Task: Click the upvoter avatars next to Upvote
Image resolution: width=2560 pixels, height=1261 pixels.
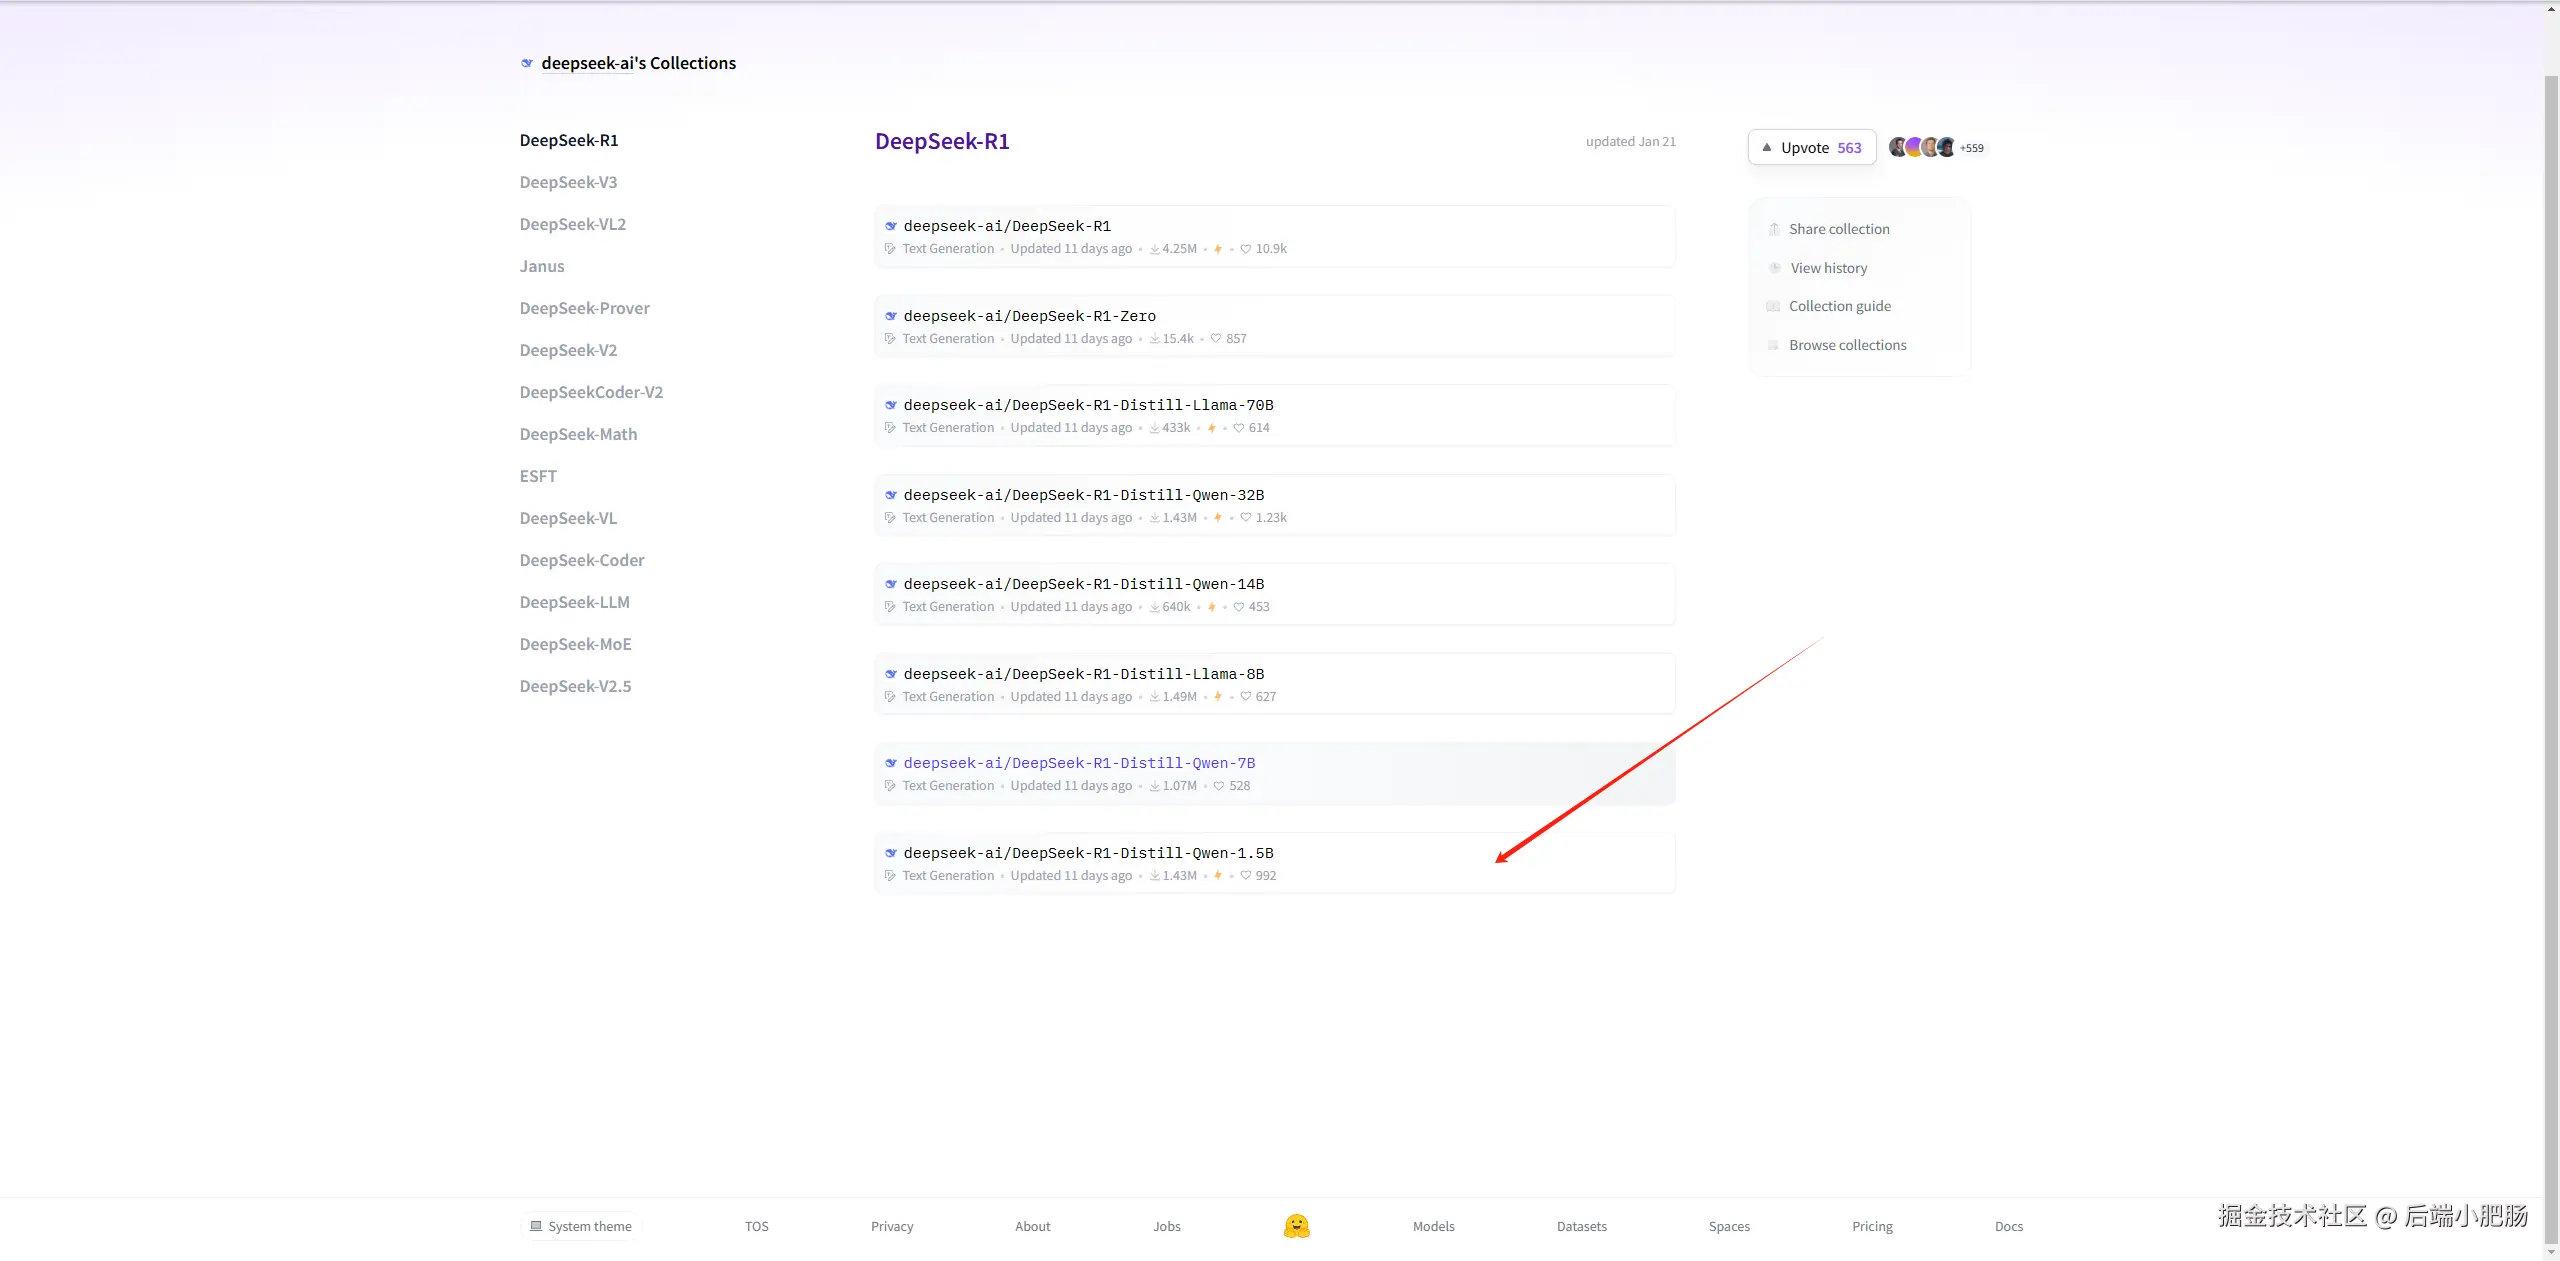Action: pos(1921,148)
